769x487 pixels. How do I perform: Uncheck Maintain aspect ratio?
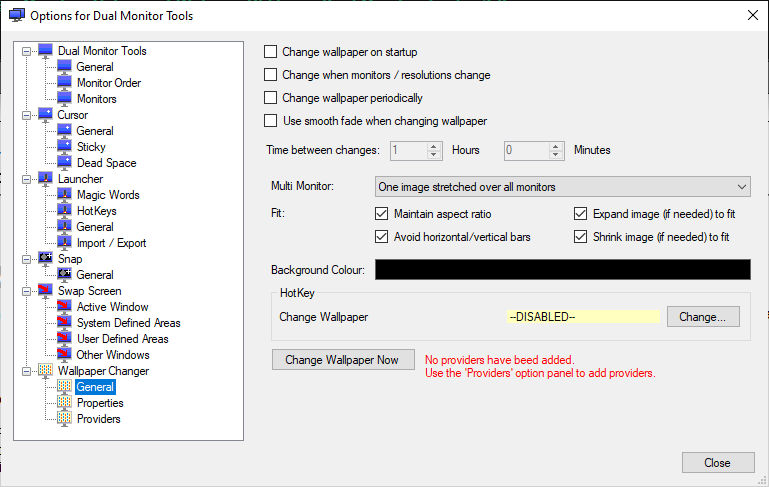tap(381, 213)
